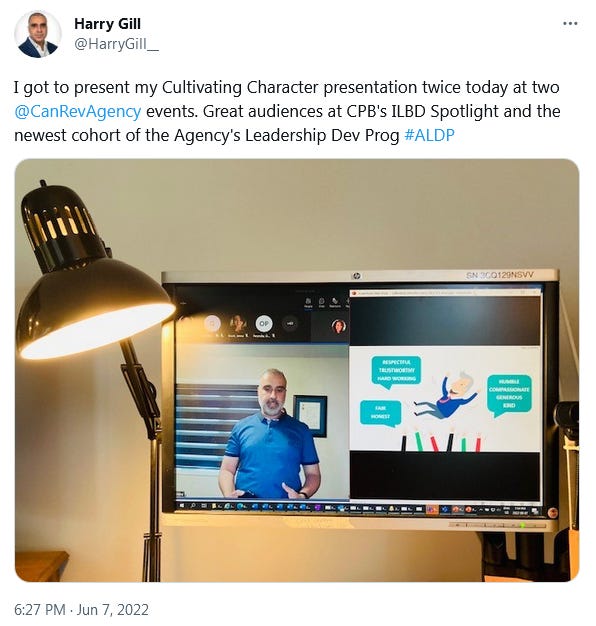596x626 pixels.
Task: Open the People icon in the Teams toolbar
Action: tap(308, 302)
